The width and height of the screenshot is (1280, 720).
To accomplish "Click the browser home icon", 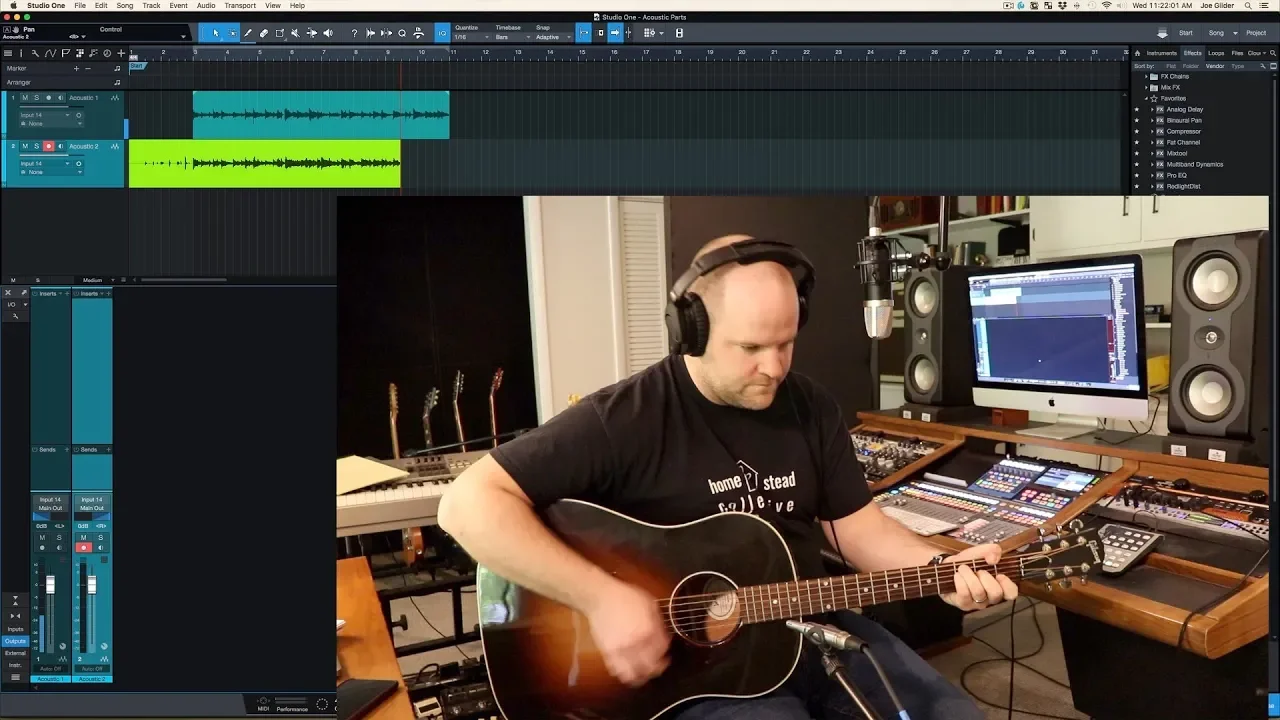I will point(1138,53).
